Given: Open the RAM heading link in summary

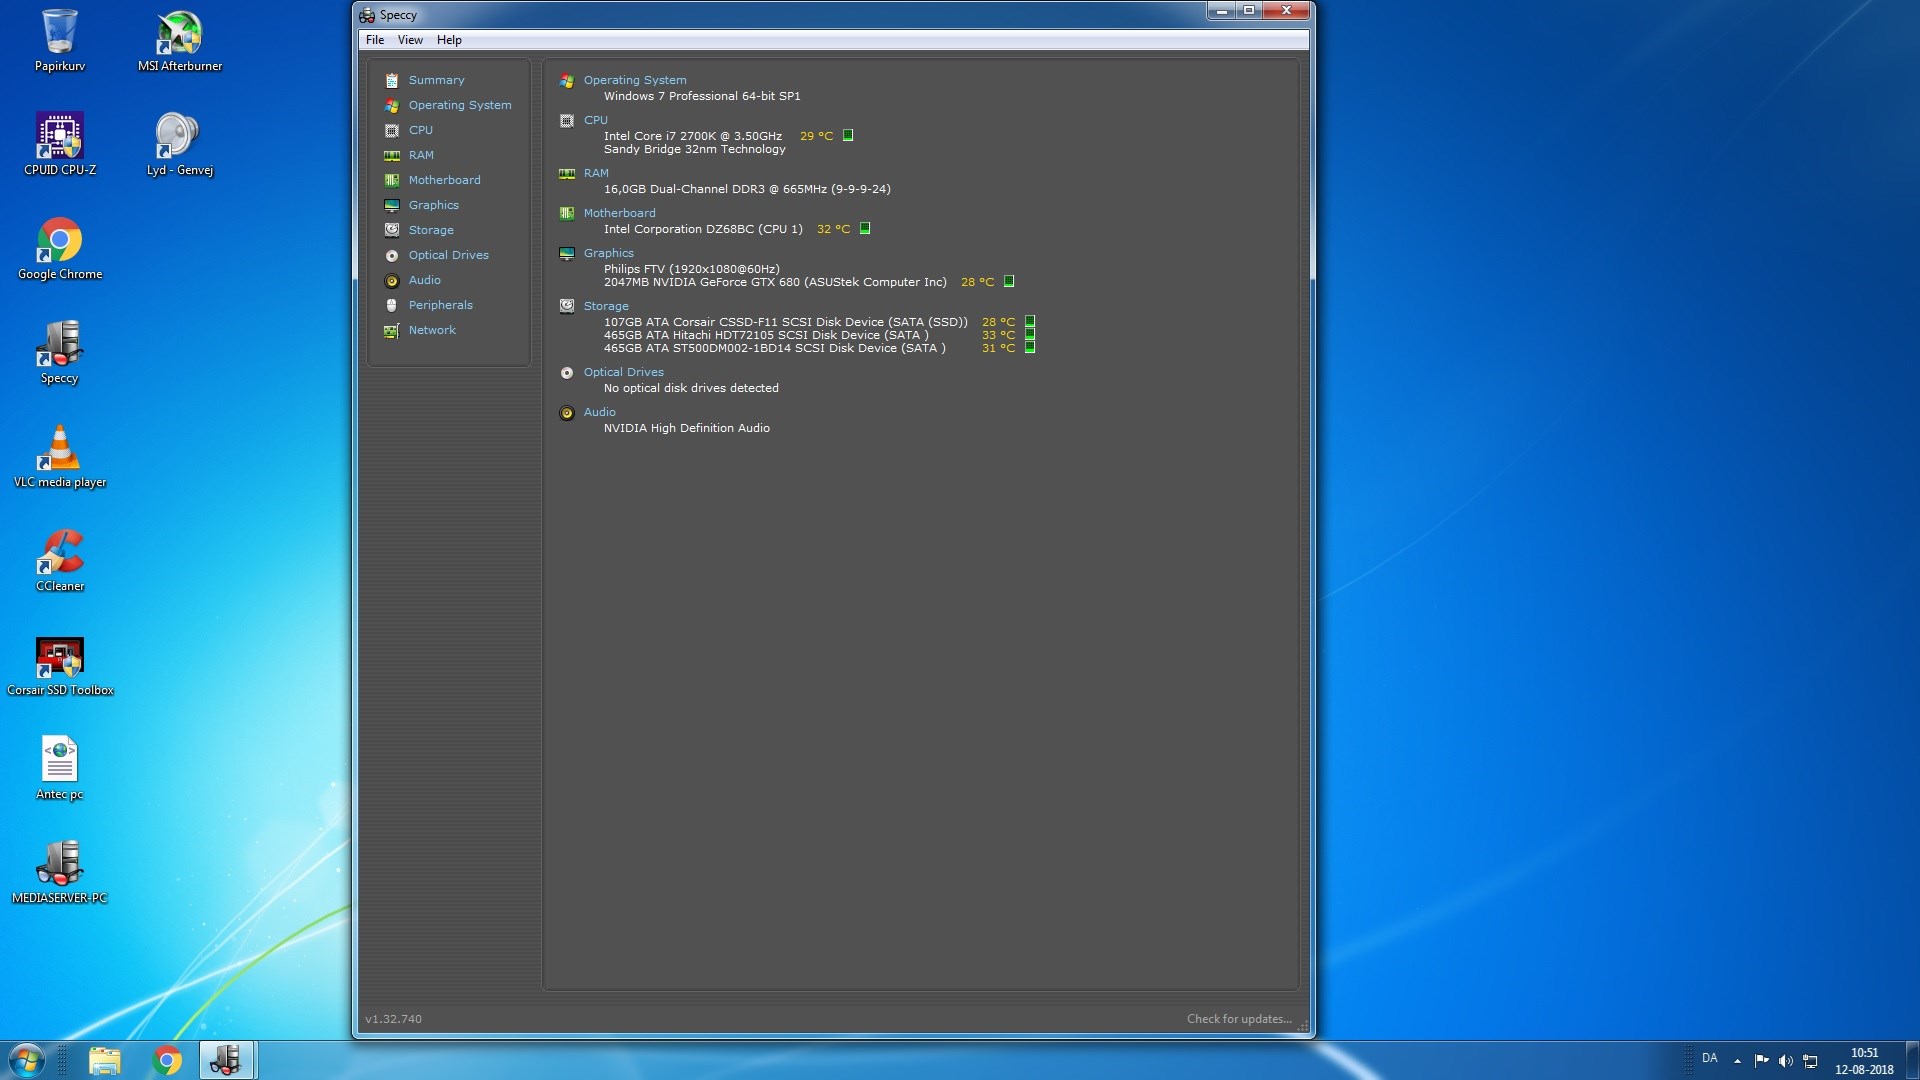Looking at the screenshot, I should pos(596,173).
